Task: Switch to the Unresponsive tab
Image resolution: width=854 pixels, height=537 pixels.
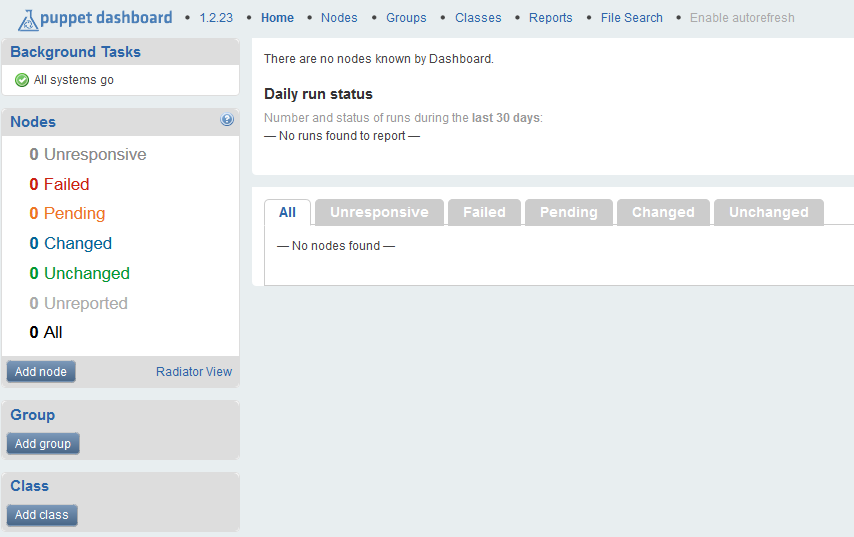Action: tap(379, 212)
